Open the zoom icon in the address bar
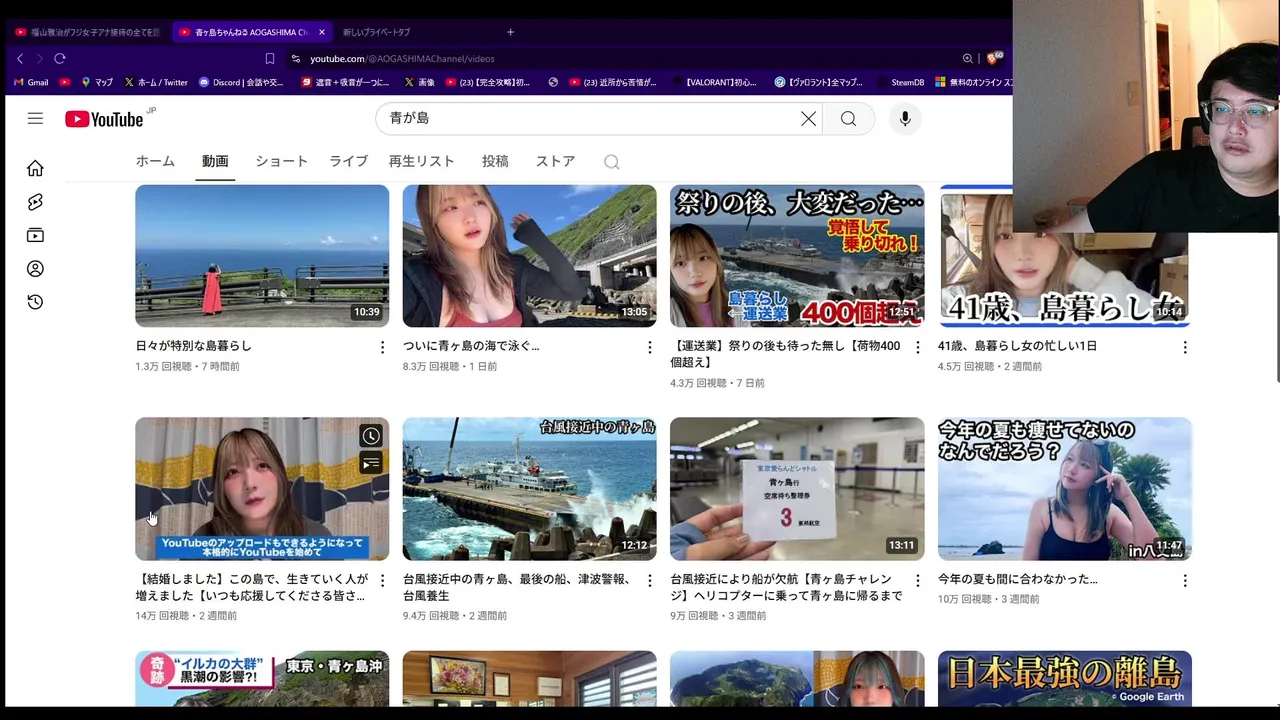 [x=967, y=59]
